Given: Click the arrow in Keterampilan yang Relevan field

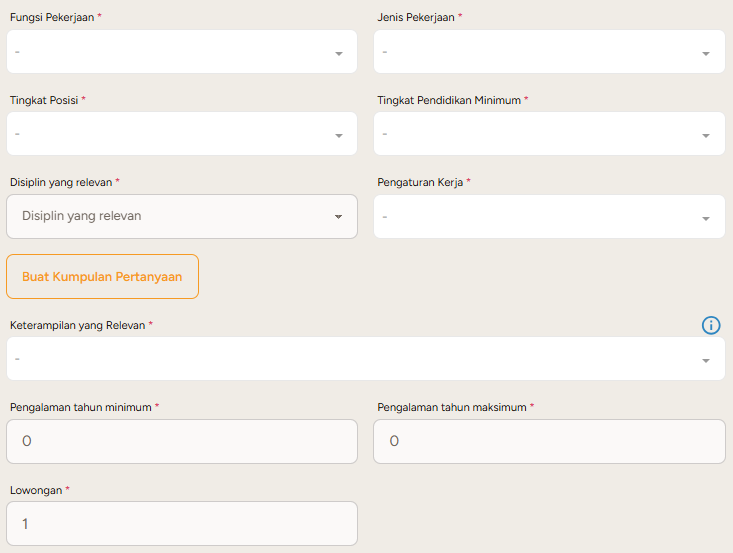Looking at the screenshot, I should point(706,360).
